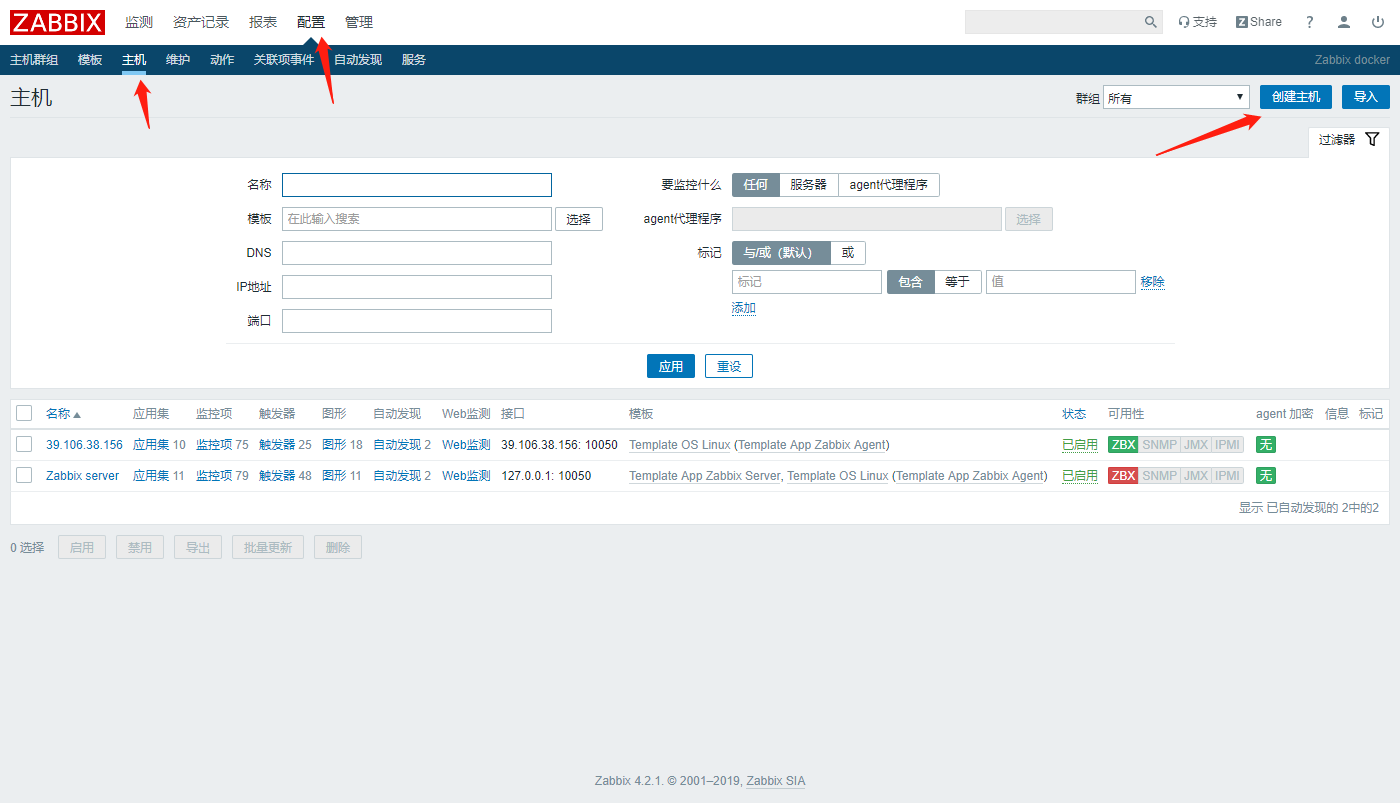1400x803 pixels.
Task: Tick the select-all hosts checkbox
Action: coord(24,413)
